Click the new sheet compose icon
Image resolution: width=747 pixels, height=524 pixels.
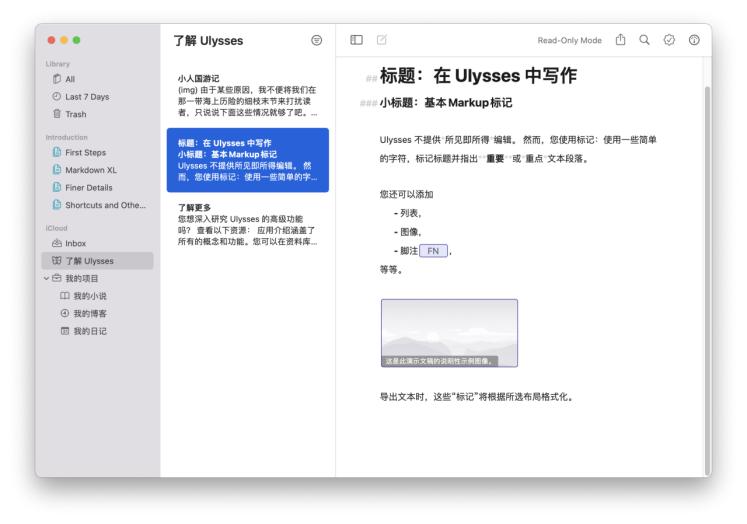point(382,40)
